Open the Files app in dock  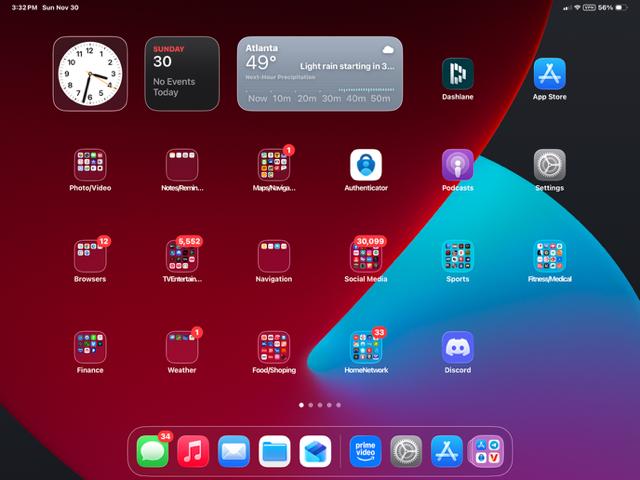click(x=274, y=451)
